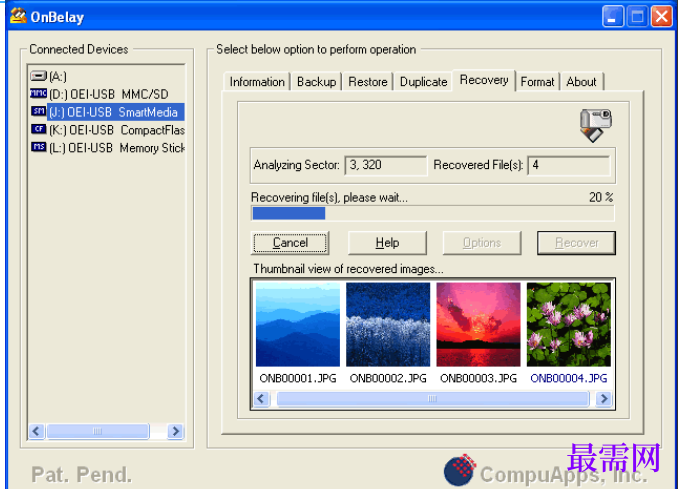The image size is (679, 489).
Task: Switch to the Backup tab
Action: (x=317, y=82)
